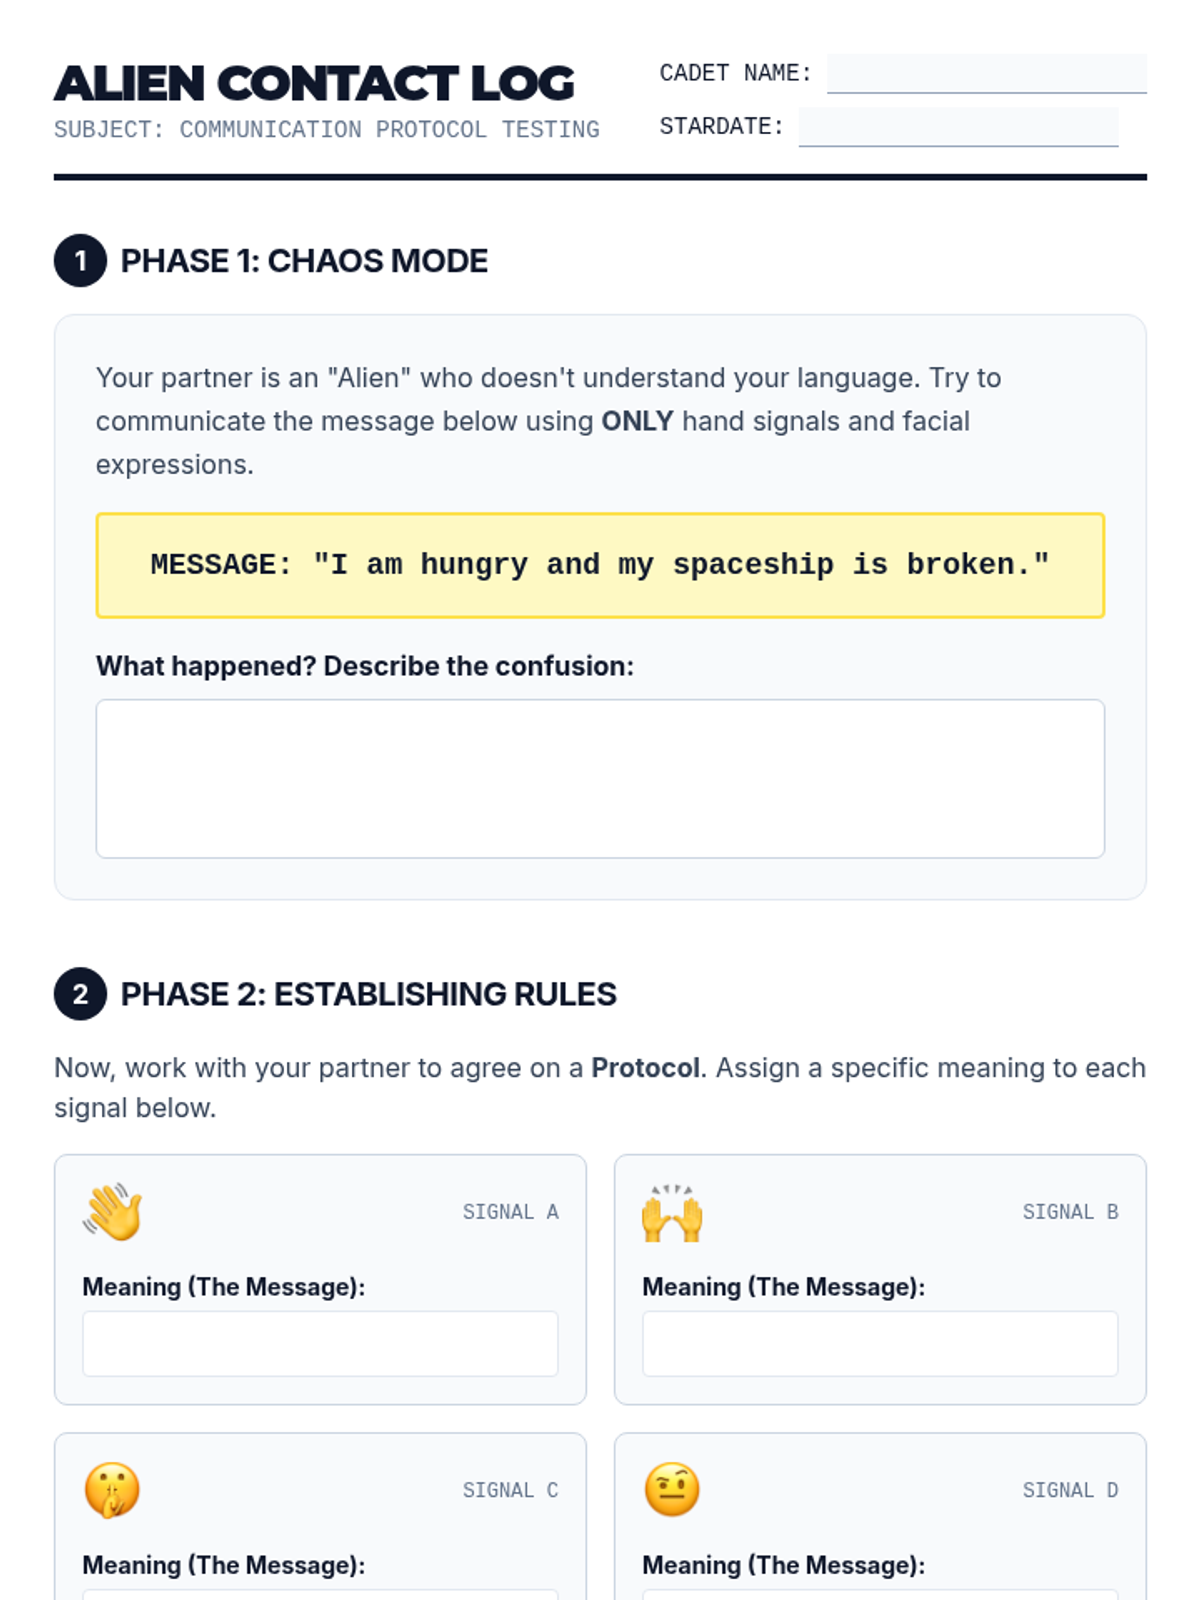
Task: Click the SIGNAL B label
Action: point(1070,1212)
